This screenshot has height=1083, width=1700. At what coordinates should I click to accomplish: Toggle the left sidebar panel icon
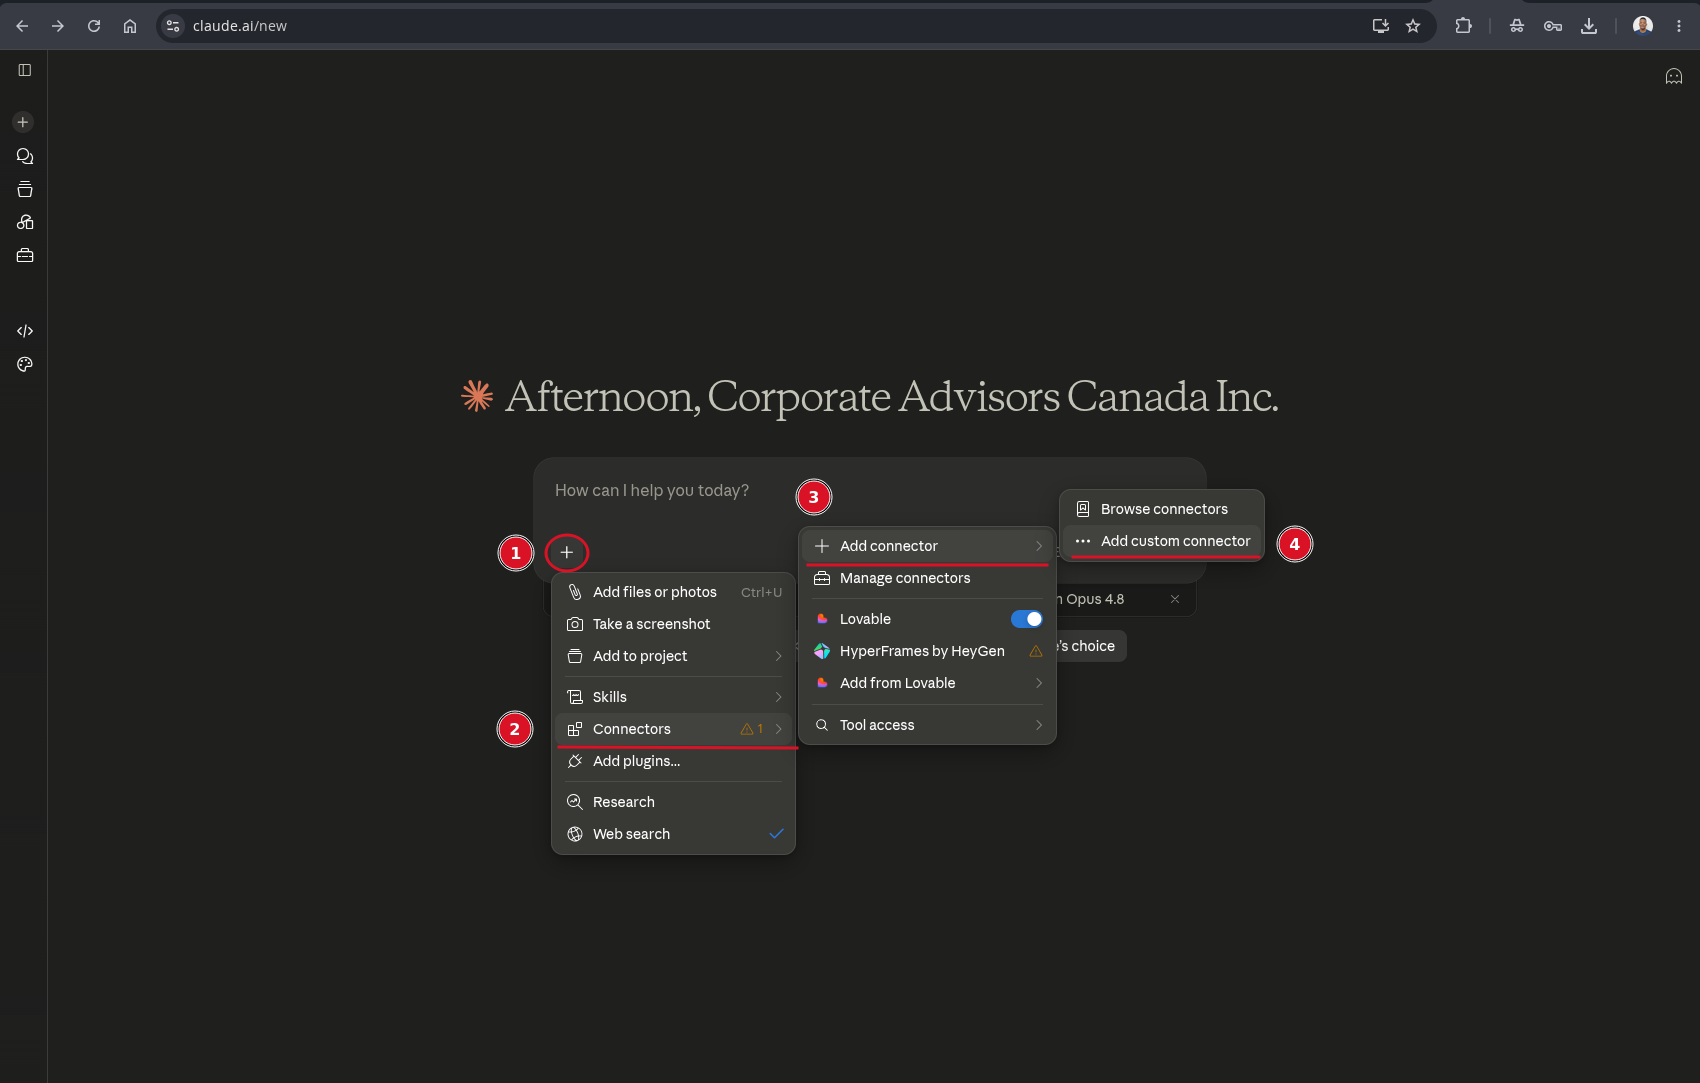click(x=25, y=70)
